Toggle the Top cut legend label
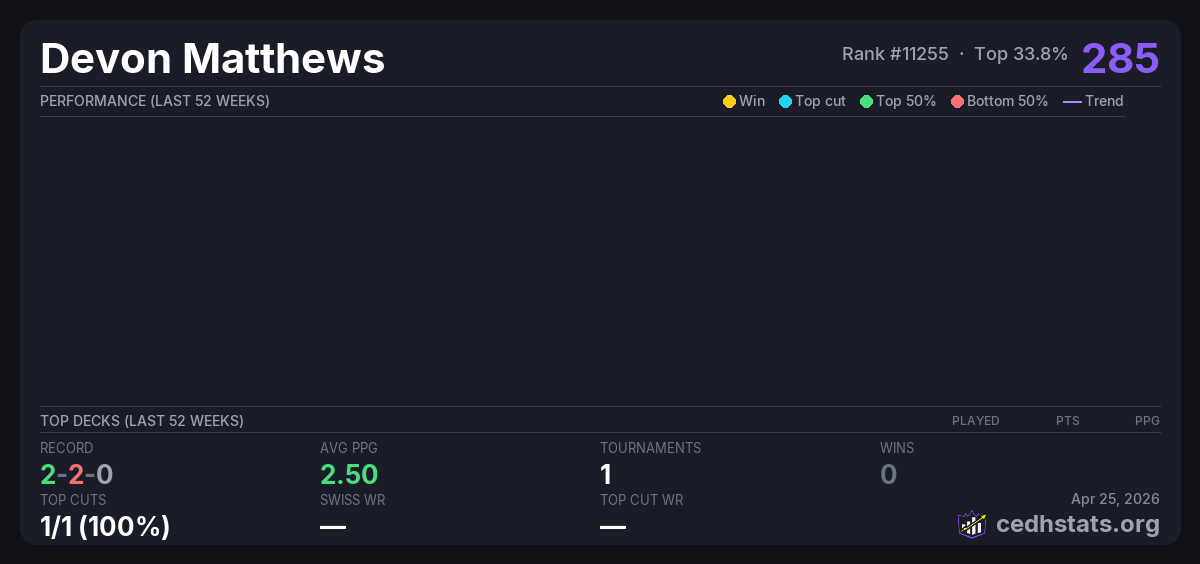This screenshot has width=1200, height=564. point(820,101)
